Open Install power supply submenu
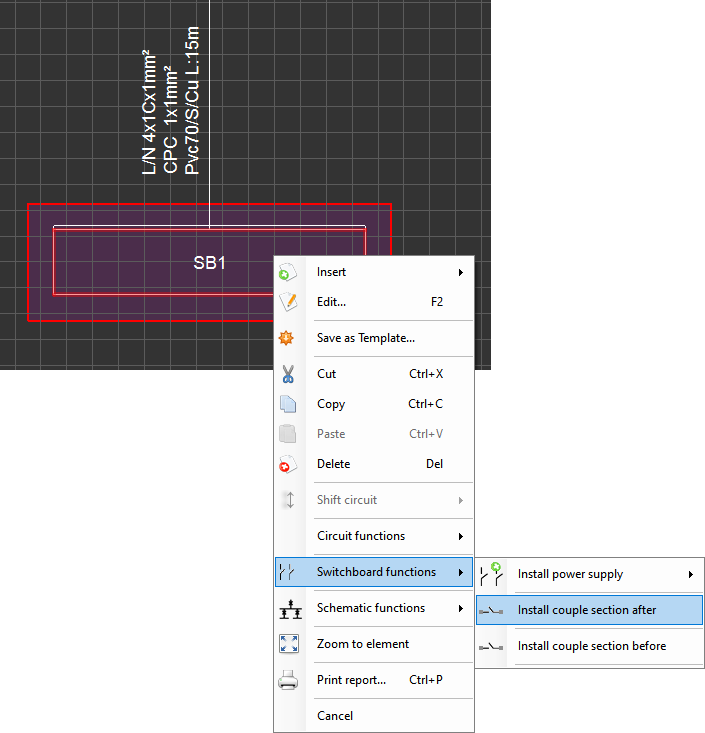The image size is (705, 733). click(590, 574)
